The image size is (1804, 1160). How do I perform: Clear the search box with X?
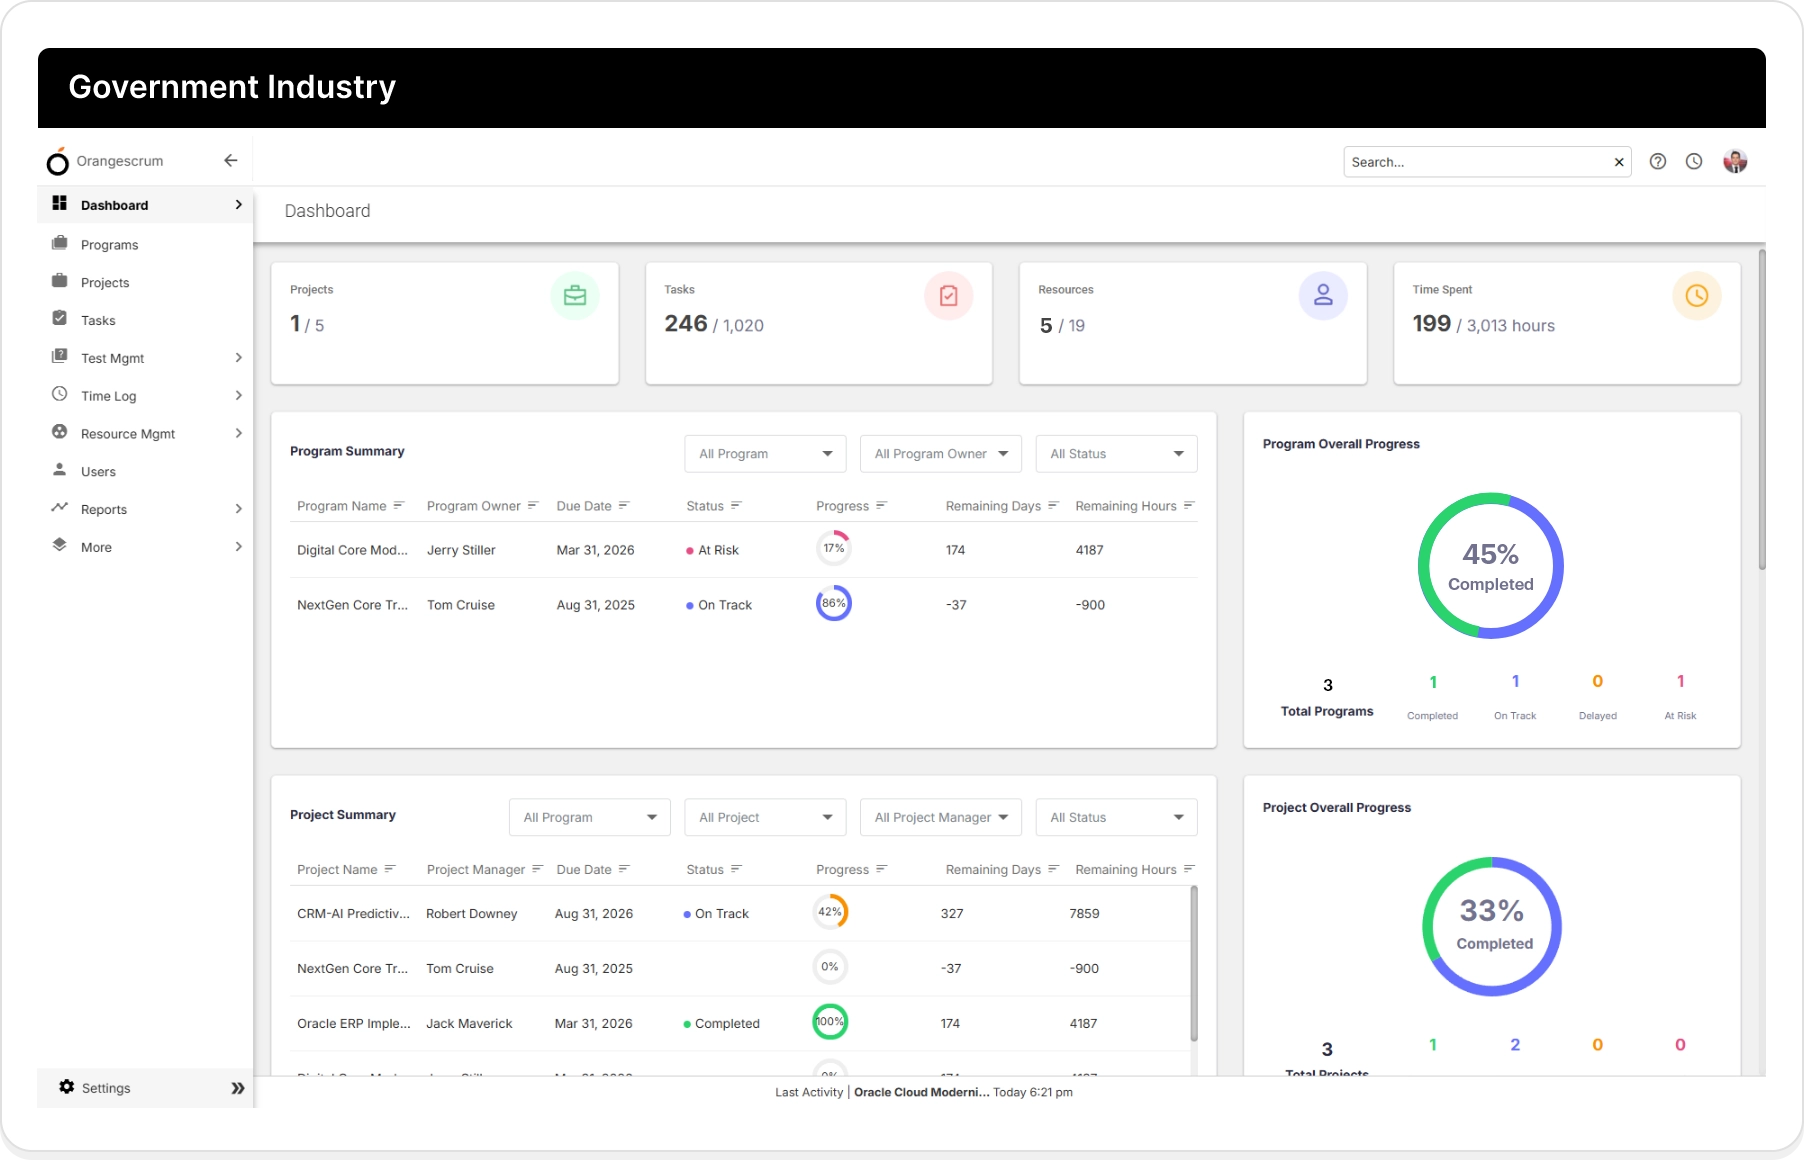tap(1619, 162)
